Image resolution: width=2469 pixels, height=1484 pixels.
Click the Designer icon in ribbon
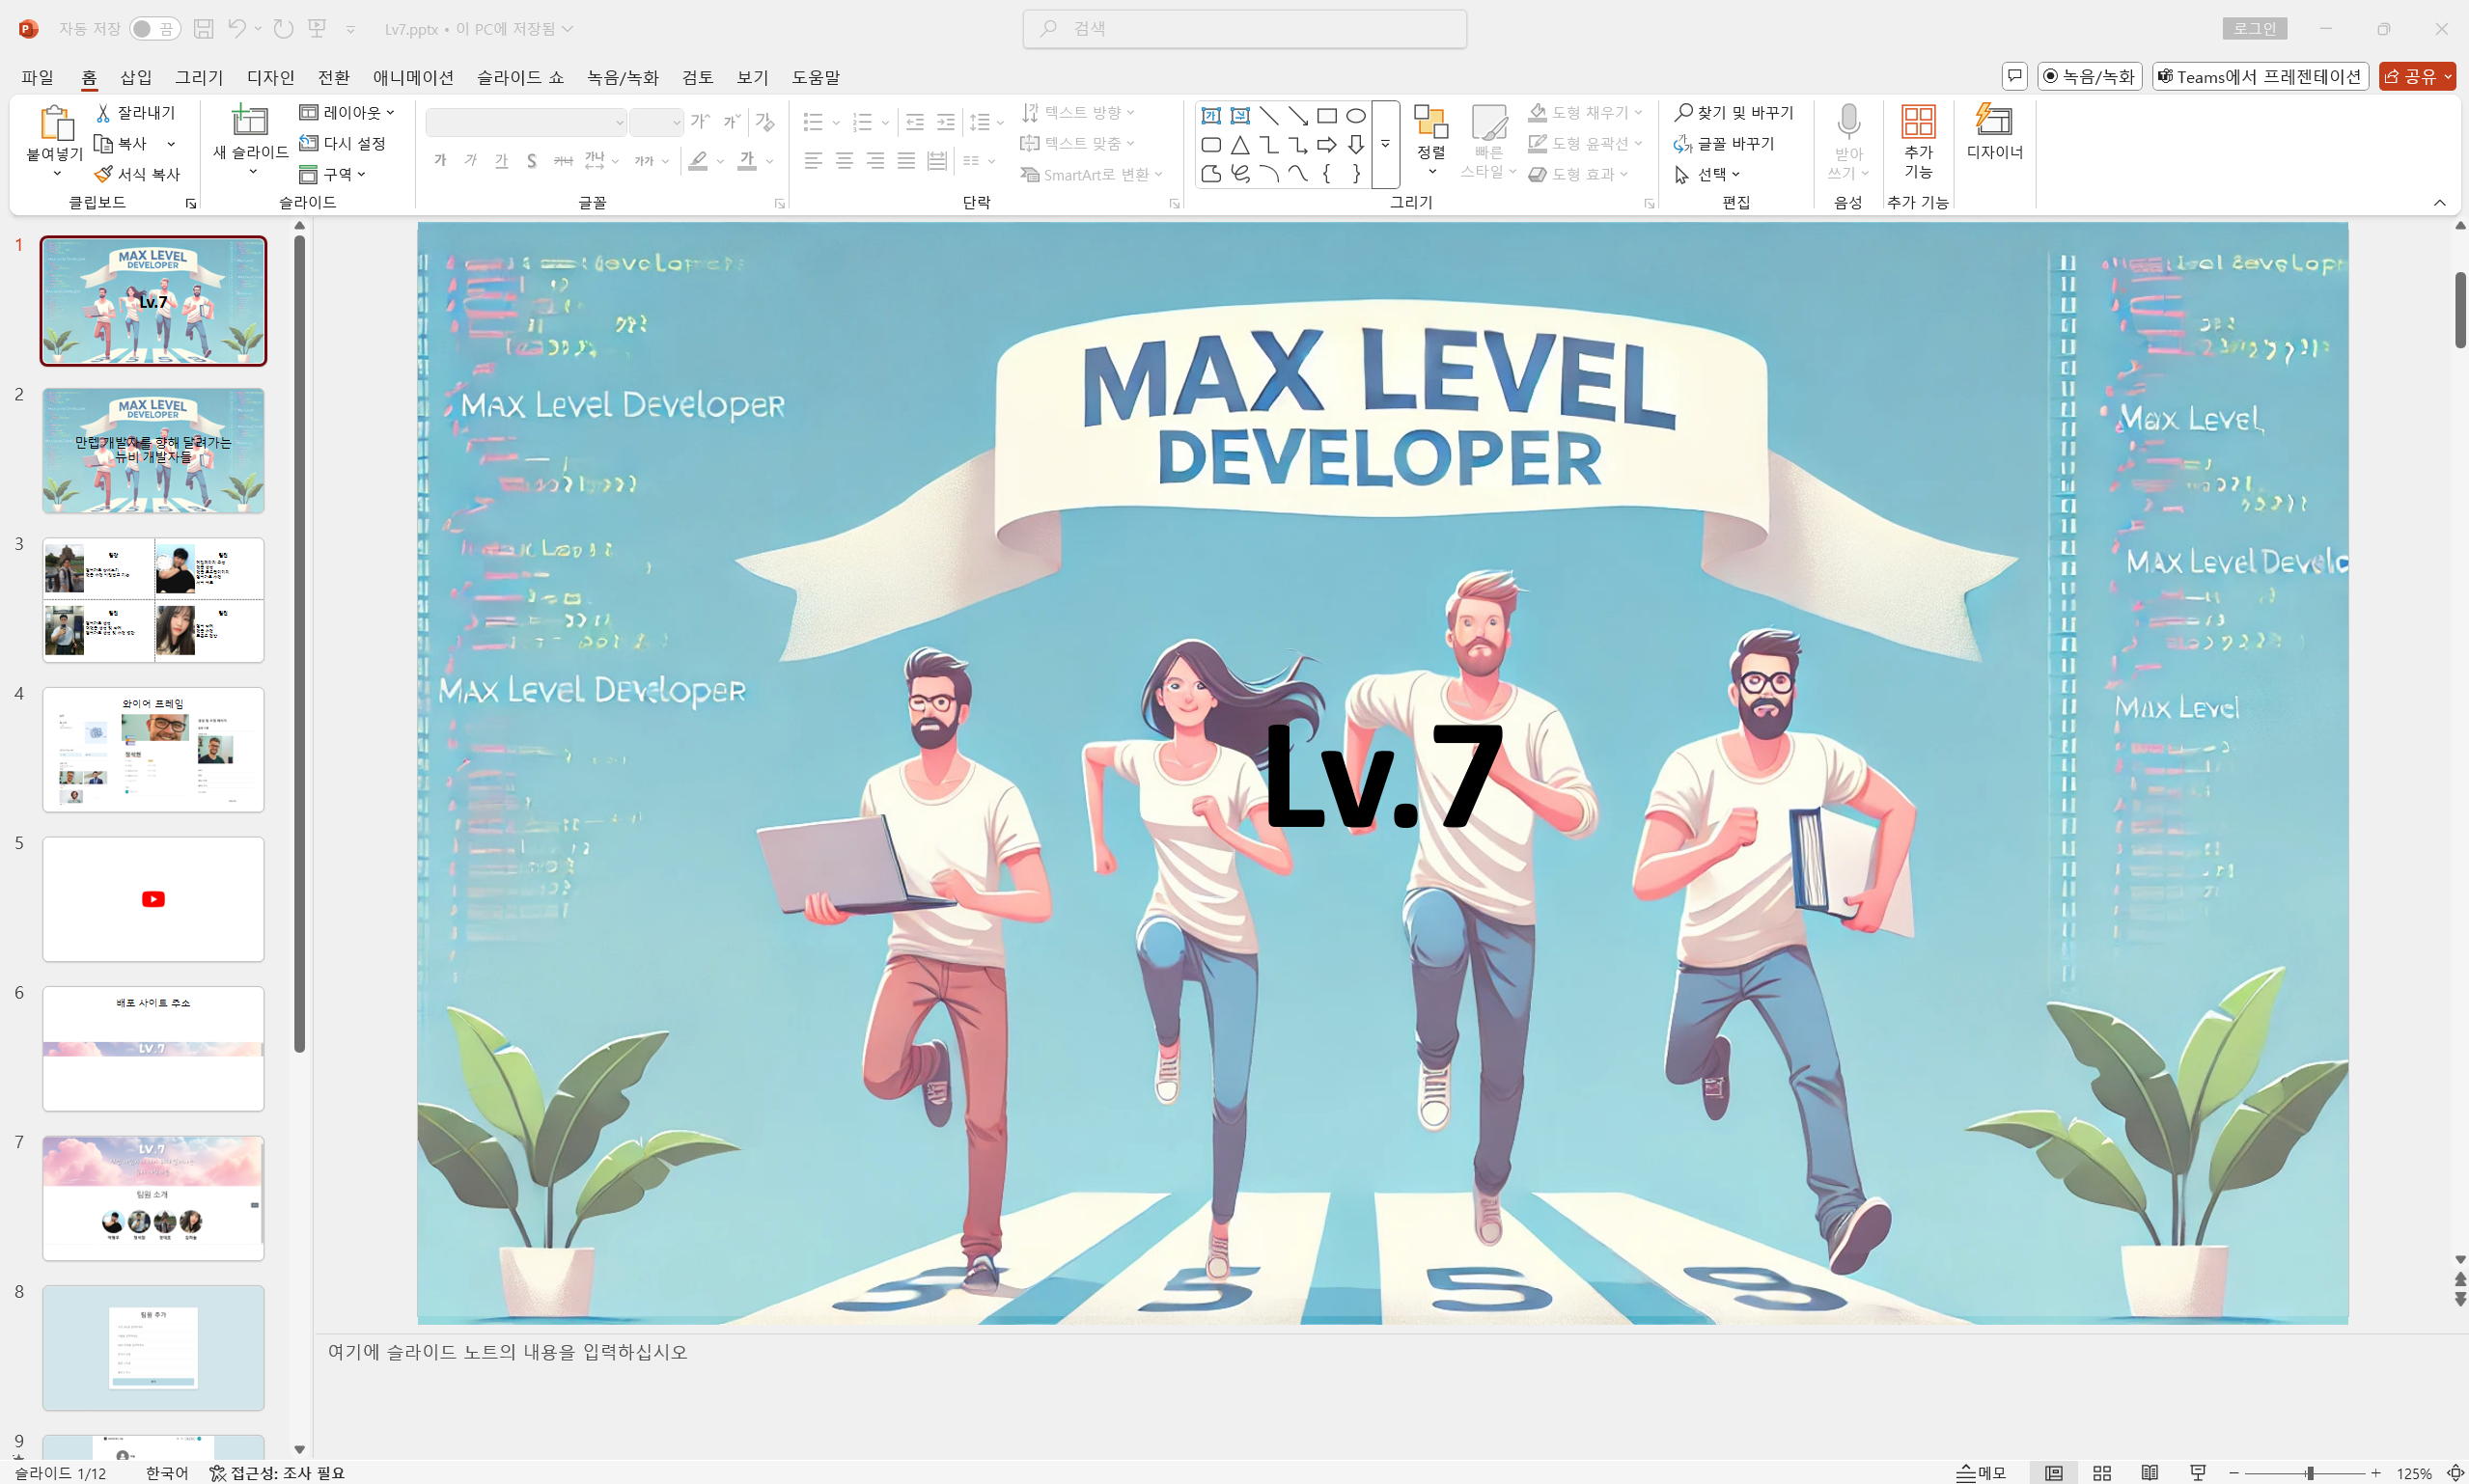(1993, 122)
